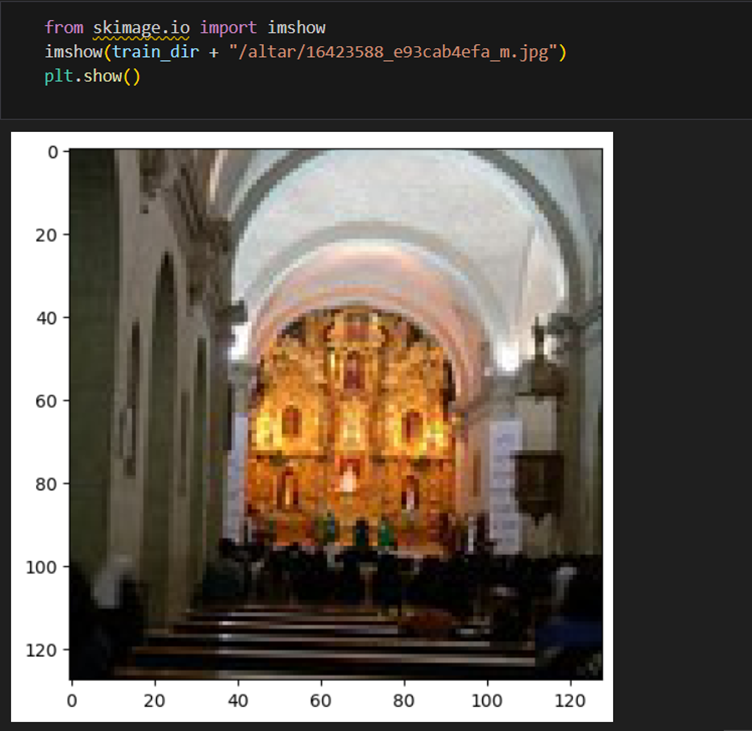Screen dimensions: 752x731
Task: Click the y-axis tick label 120
Action: [x=41, y=650]
